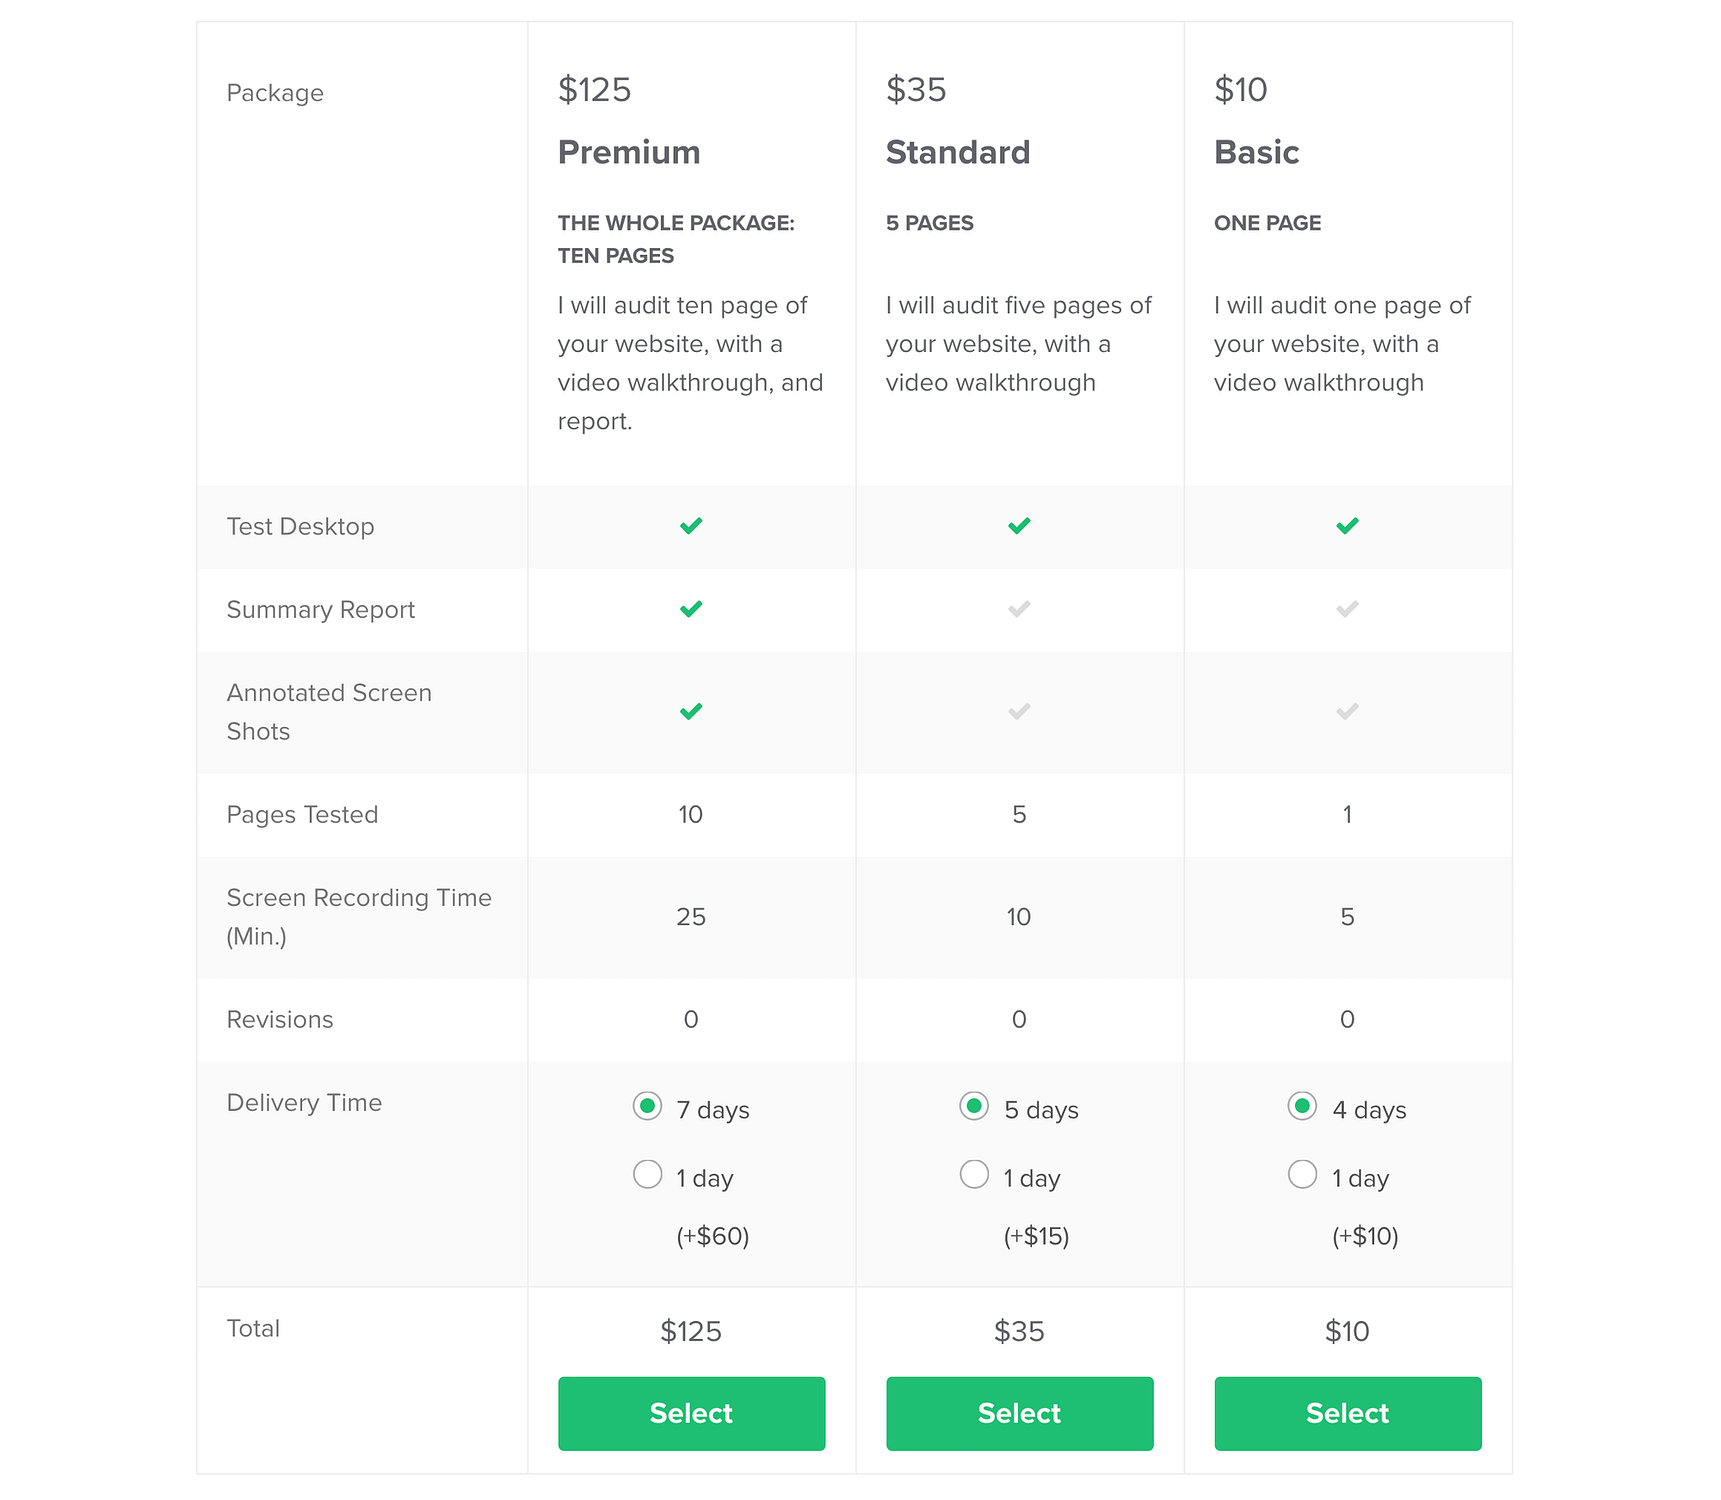Select the 4 days option under Basic
Screen dimensions: 1721x1500
1302,1107
